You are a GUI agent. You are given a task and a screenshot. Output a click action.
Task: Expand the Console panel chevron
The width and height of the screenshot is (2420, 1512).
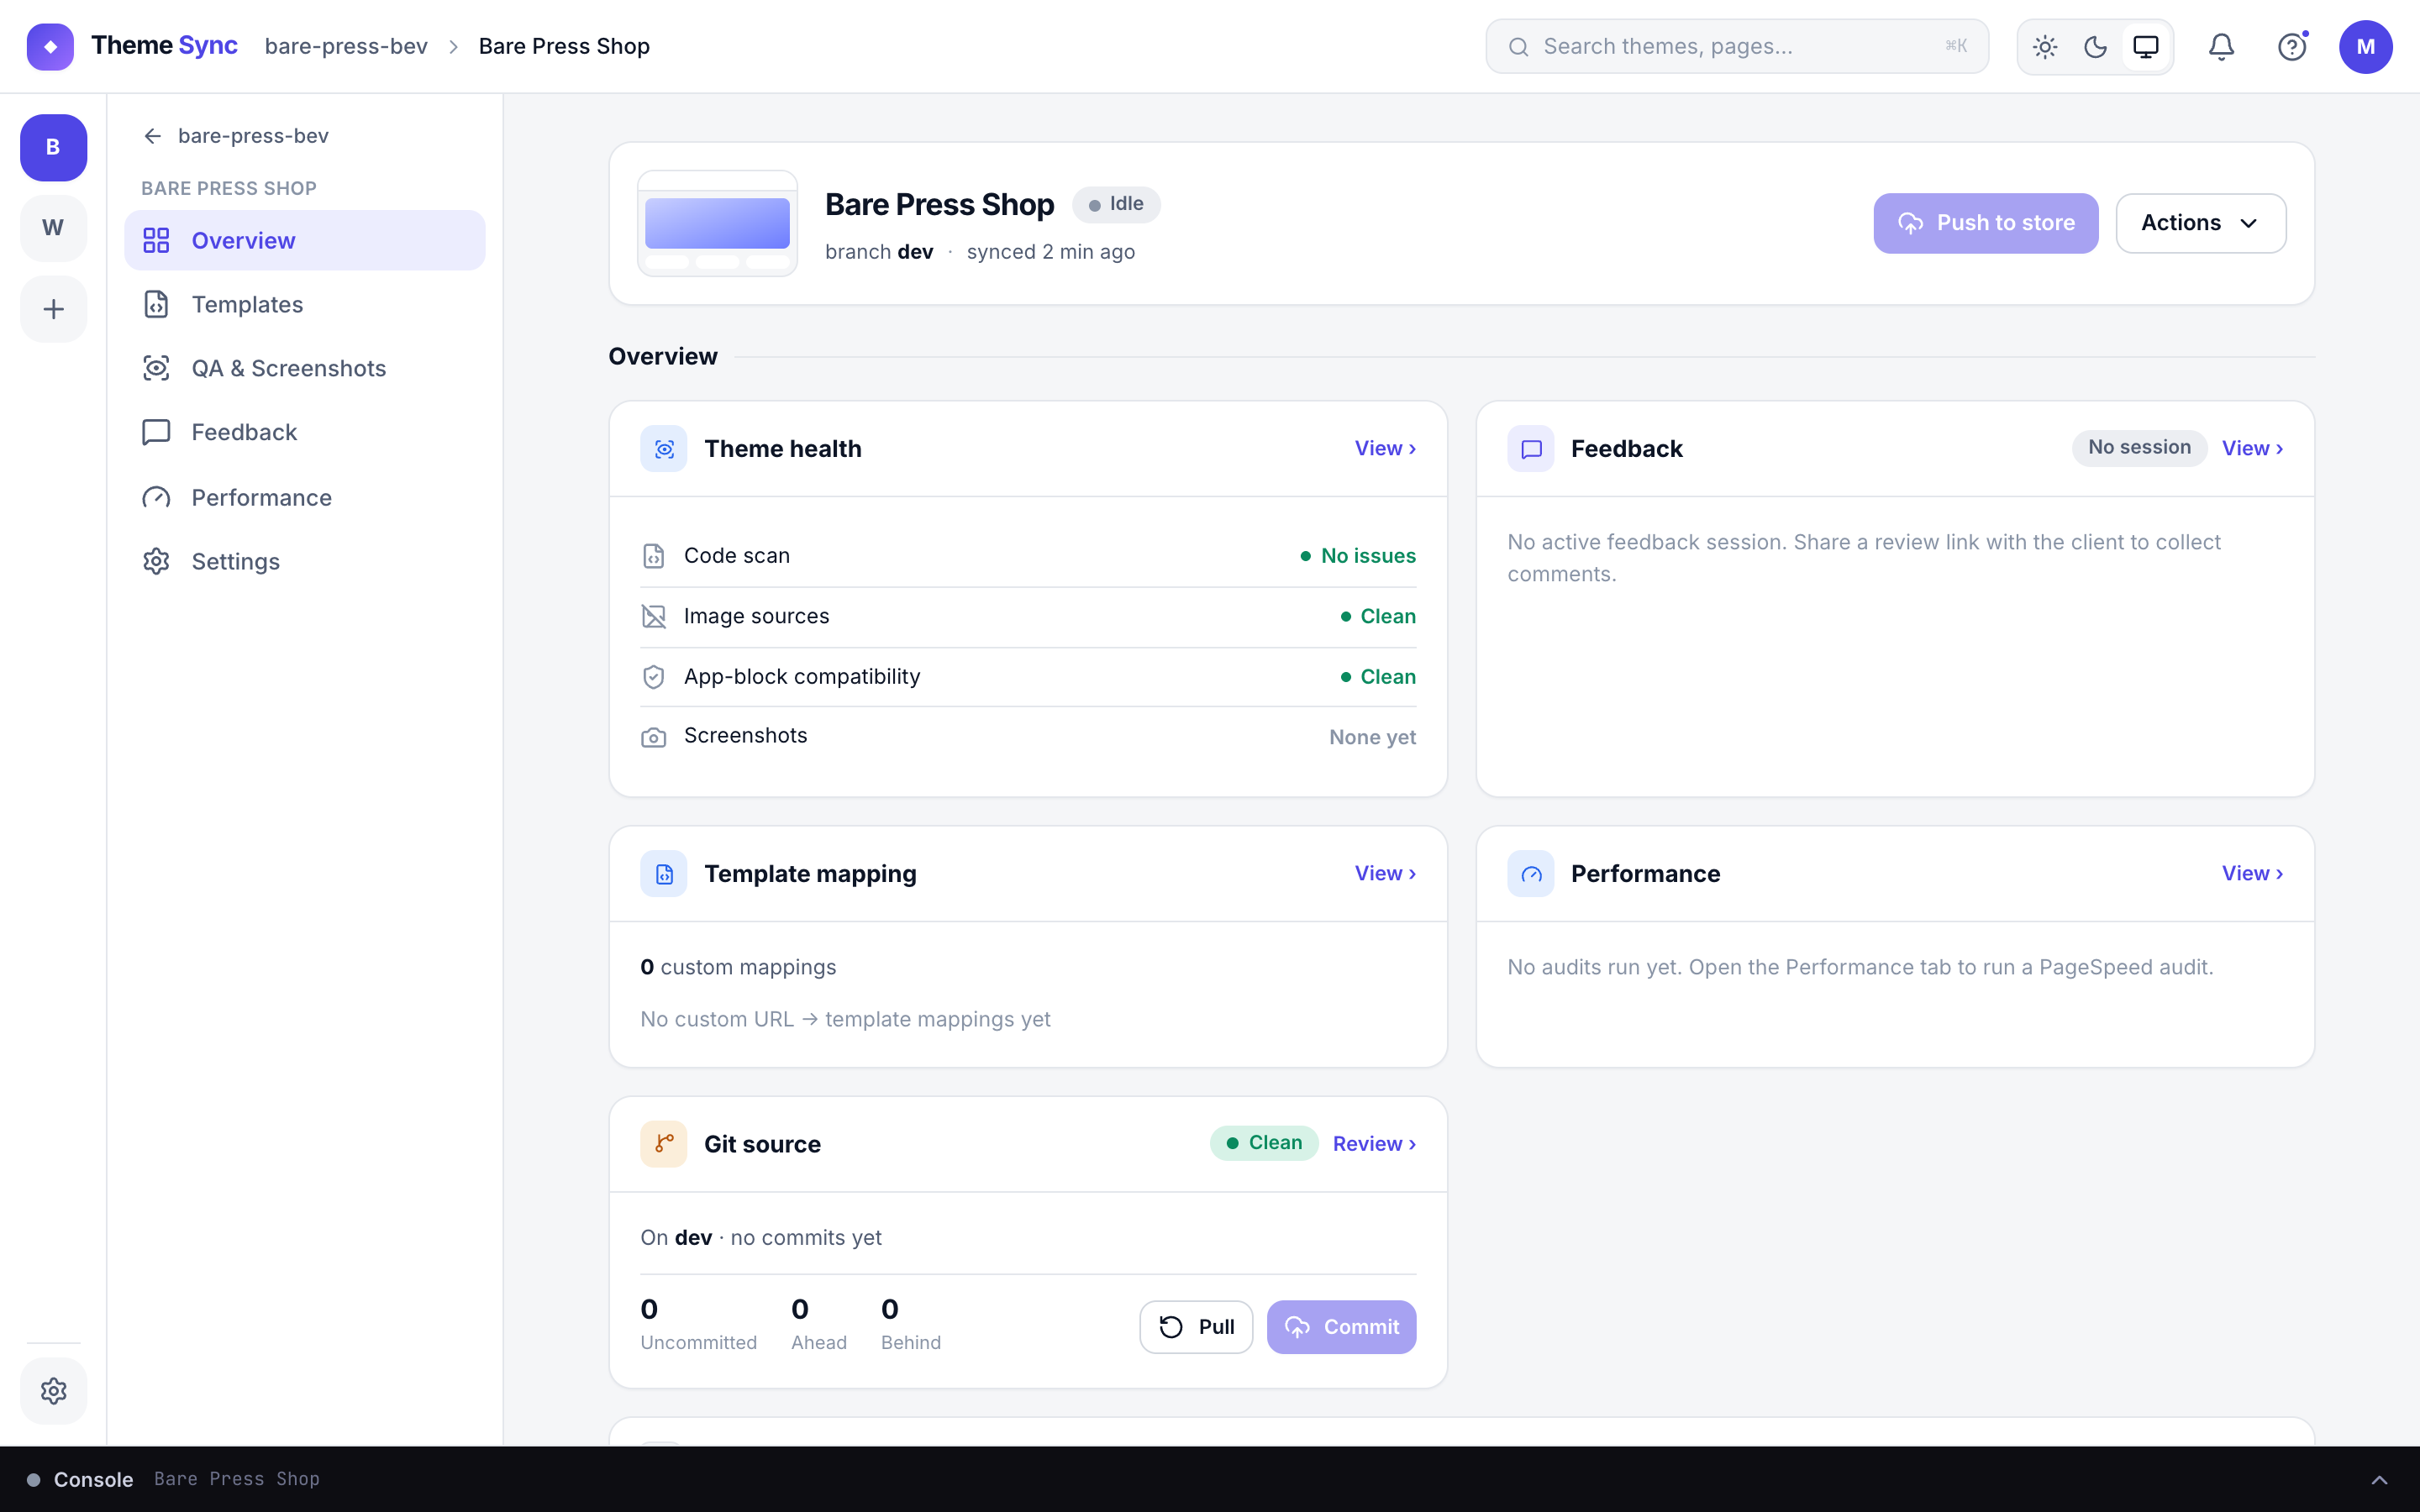pyautogui.click(x=2379, y=1479)
